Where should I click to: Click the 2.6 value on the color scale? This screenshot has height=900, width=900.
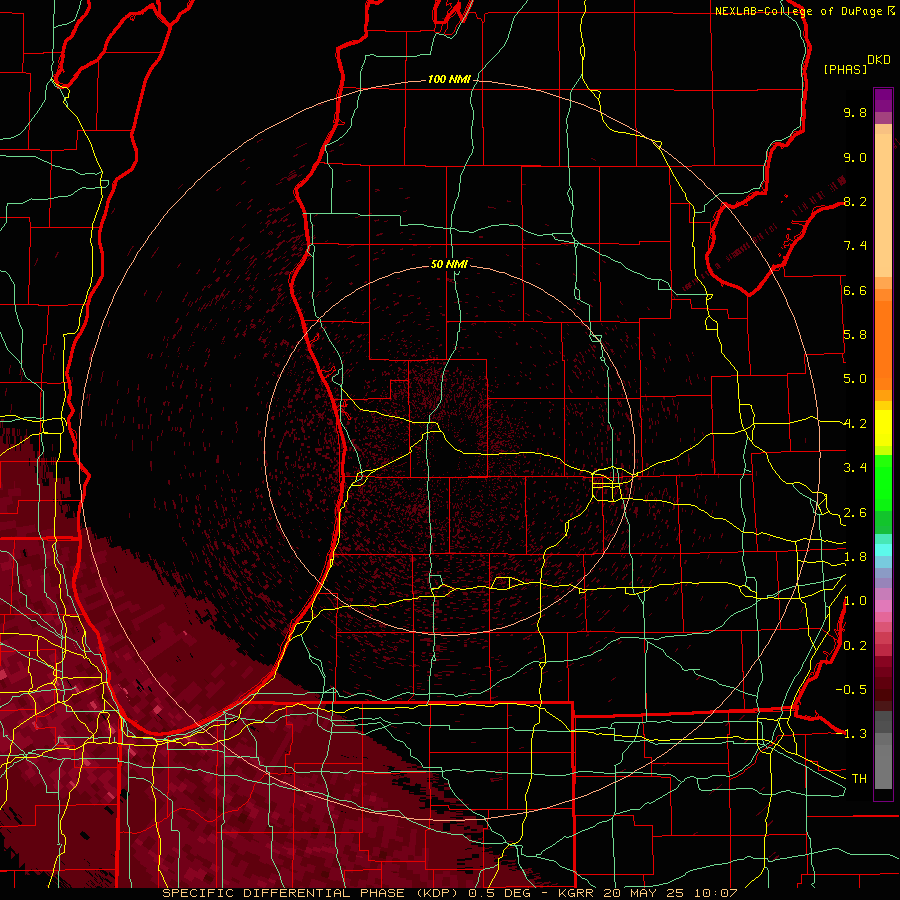855,513
